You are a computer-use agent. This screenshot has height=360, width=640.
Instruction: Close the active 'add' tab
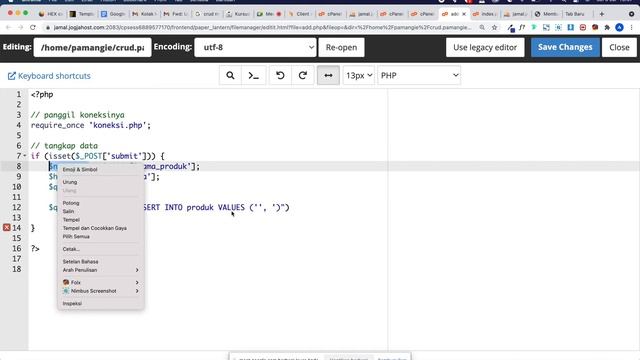(464, 14)
